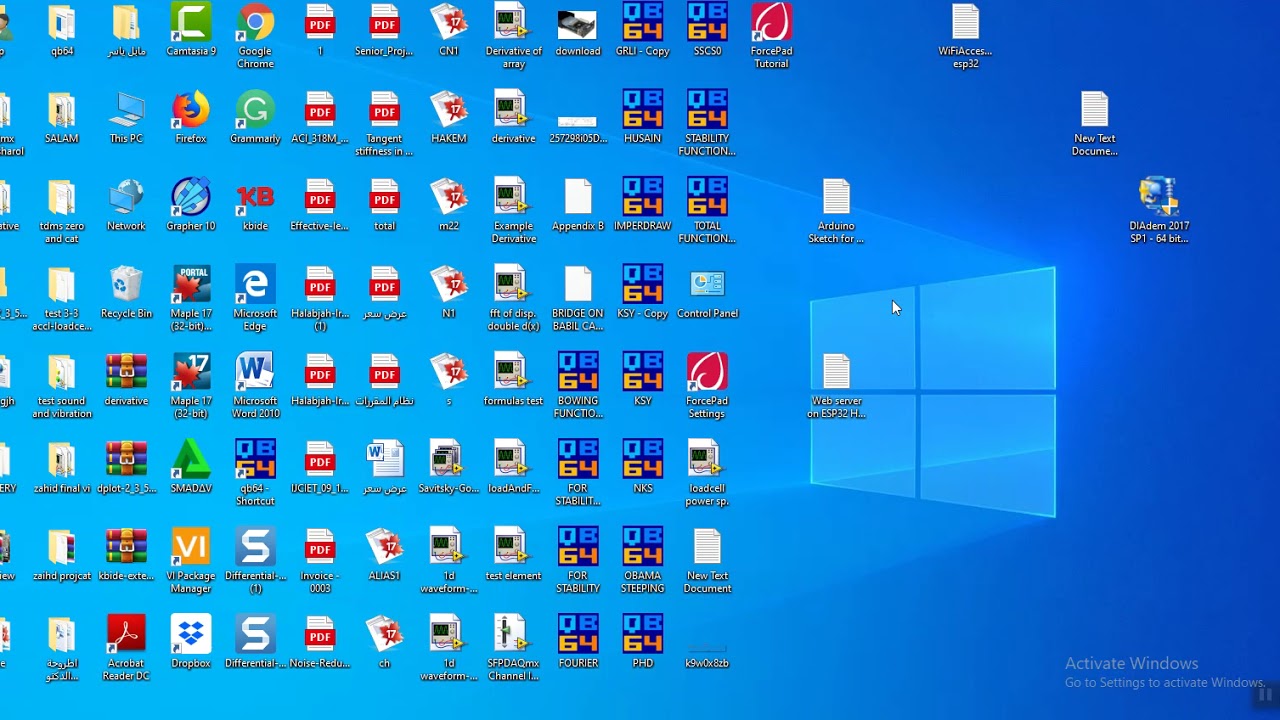Select the BOWING FUNCTIO... QB64 file

point(578,387)
